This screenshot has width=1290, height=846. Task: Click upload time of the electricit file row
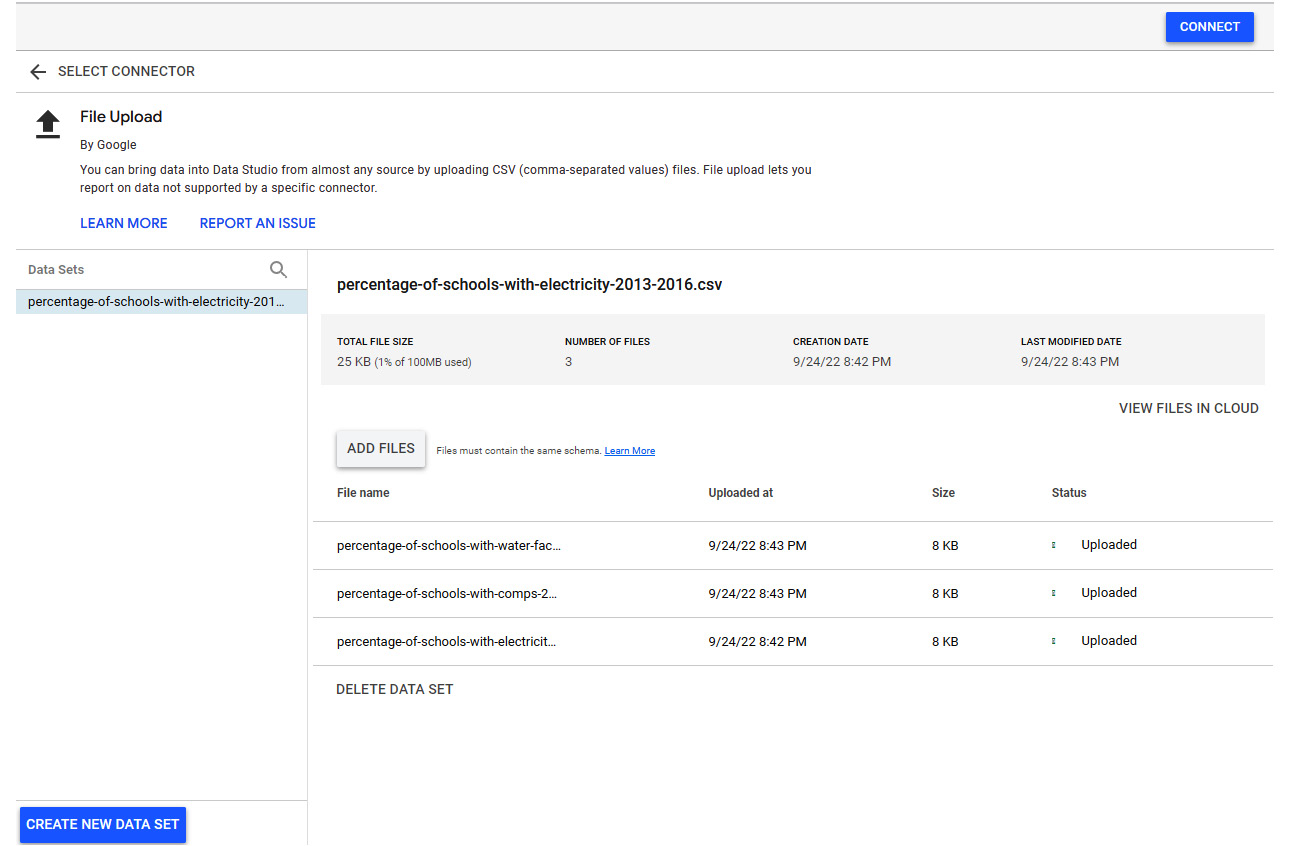[x=758, y=642]
